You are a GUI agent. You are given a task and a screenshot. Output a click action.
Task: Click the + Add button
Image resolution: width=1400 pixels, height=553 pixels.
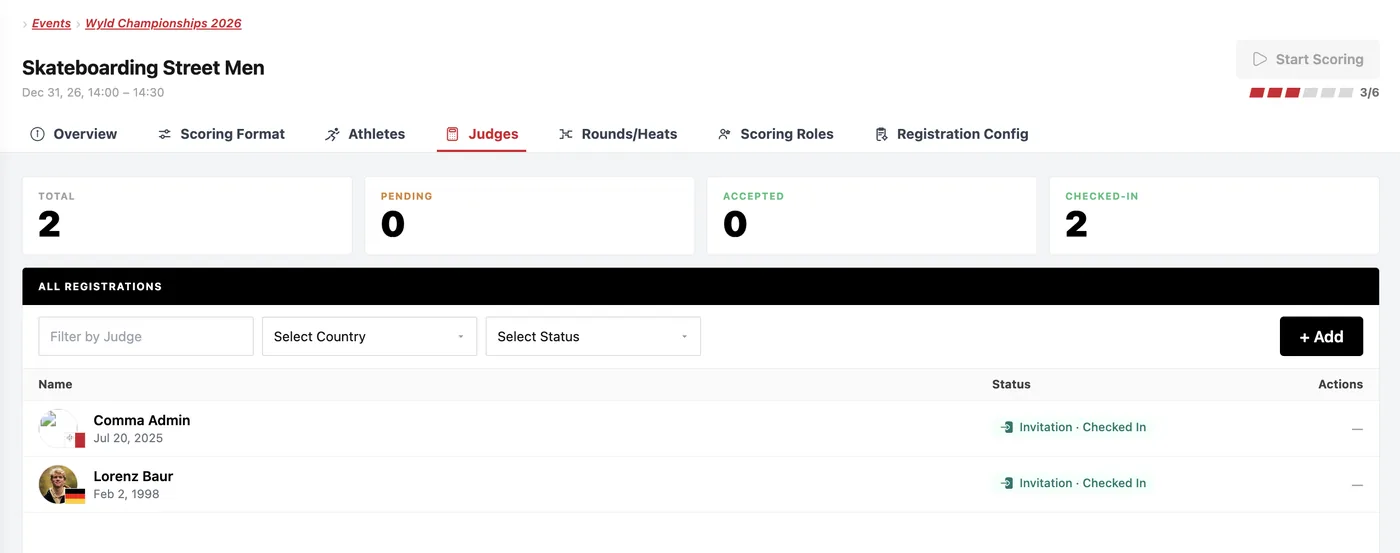[1321, 336]
